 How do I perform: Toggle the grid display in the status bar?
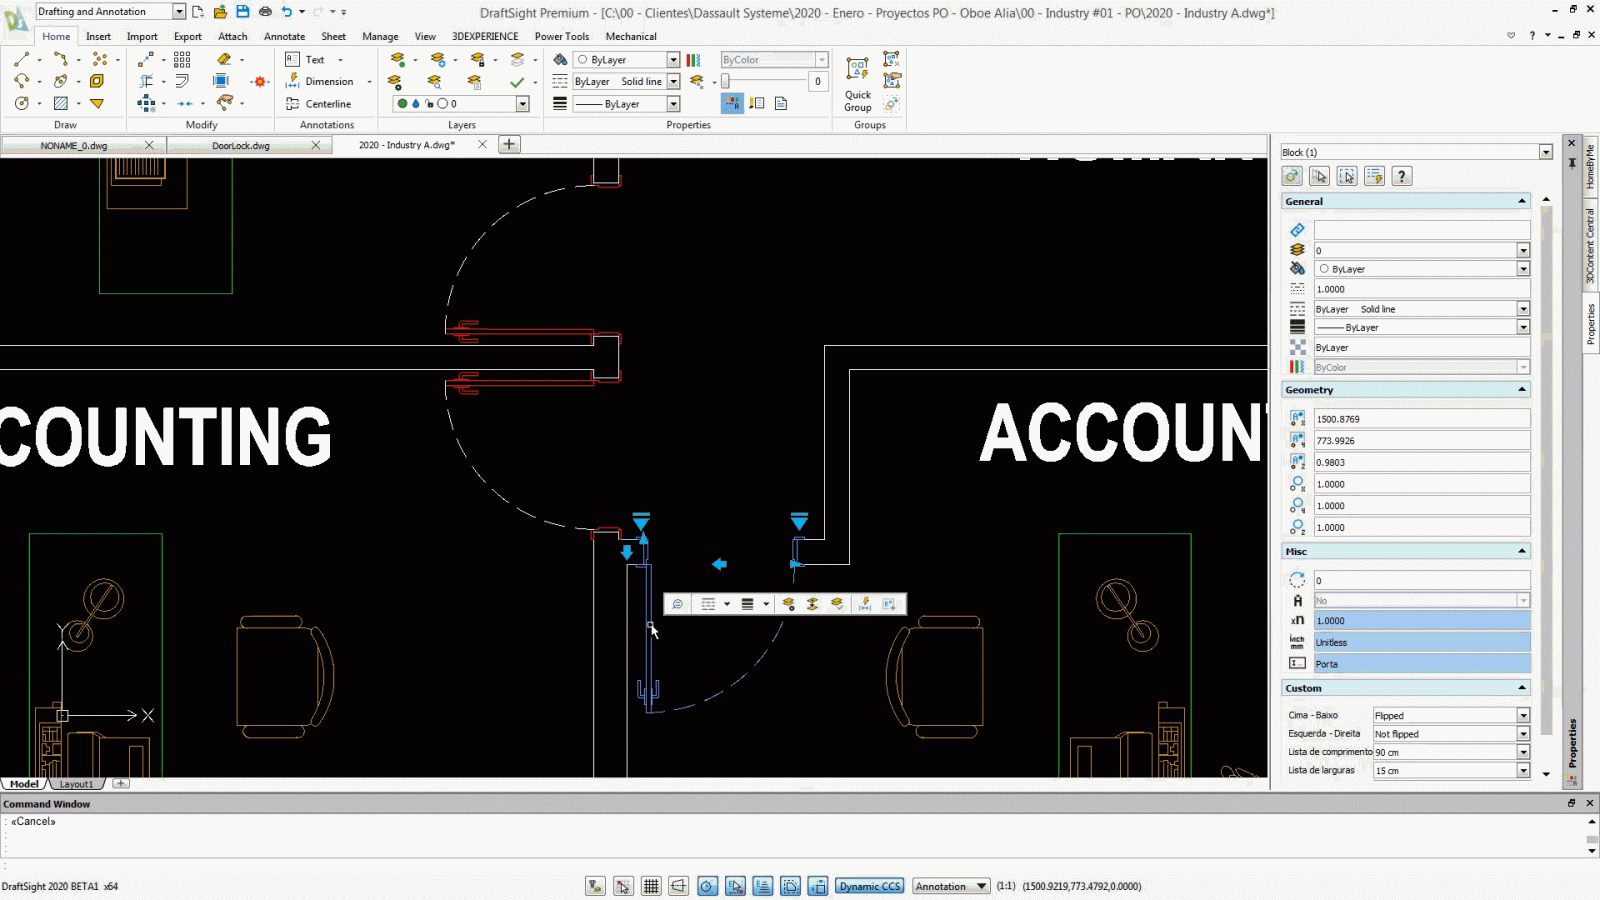(651, 886)
